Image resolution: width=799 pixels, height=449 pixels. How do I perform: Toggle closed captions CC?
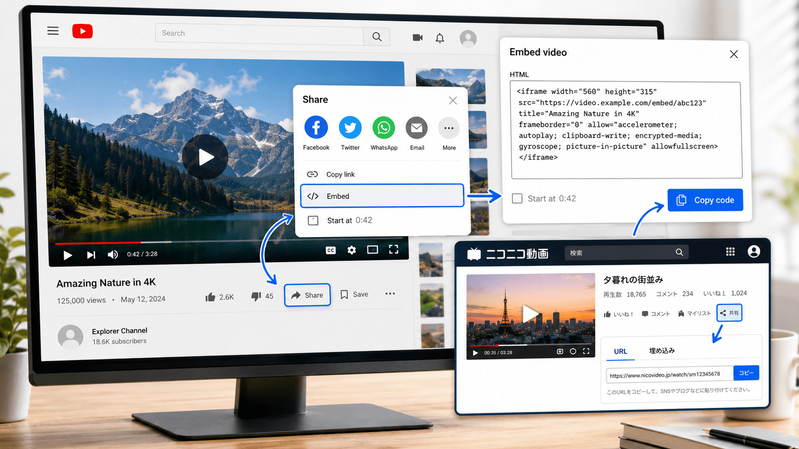(x=331, y=250)
